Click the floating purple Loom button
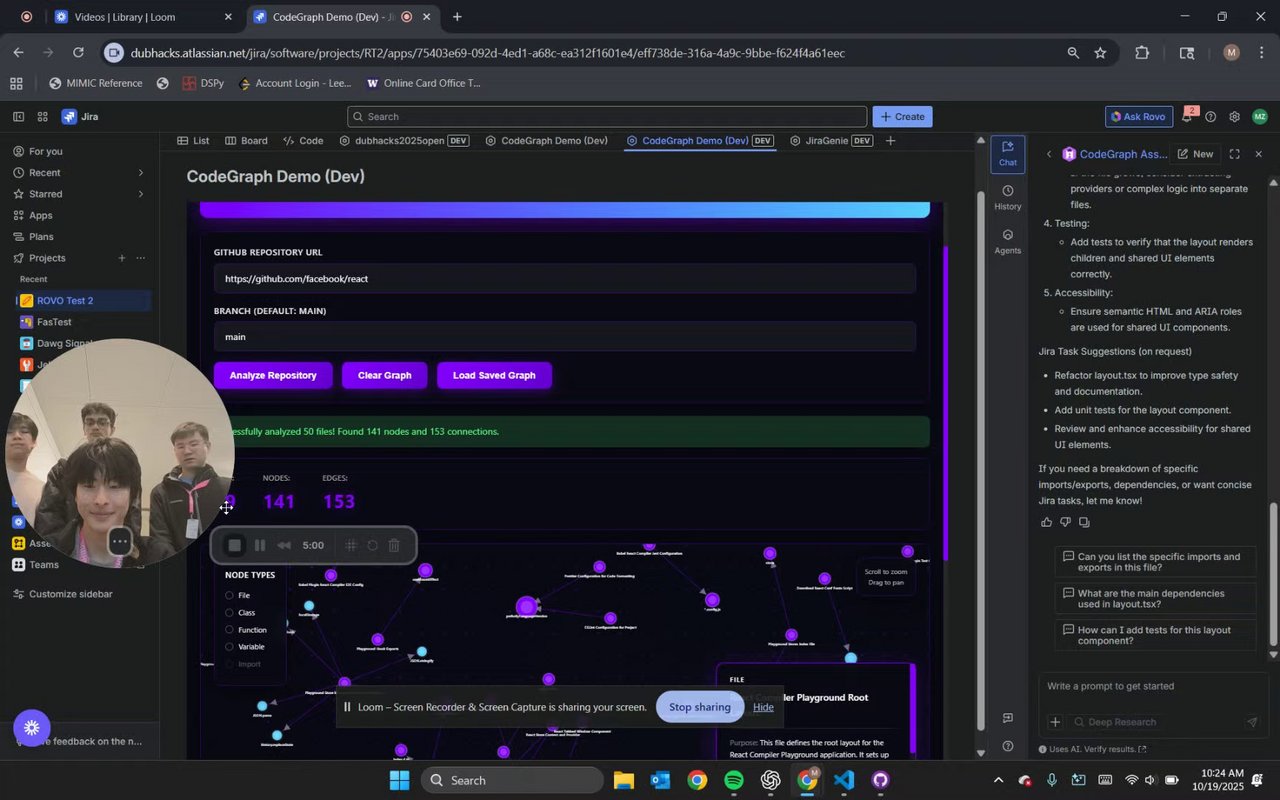The width and height of the screenshot is (1280, 800). pyautogui.click(x=32, y=728)
